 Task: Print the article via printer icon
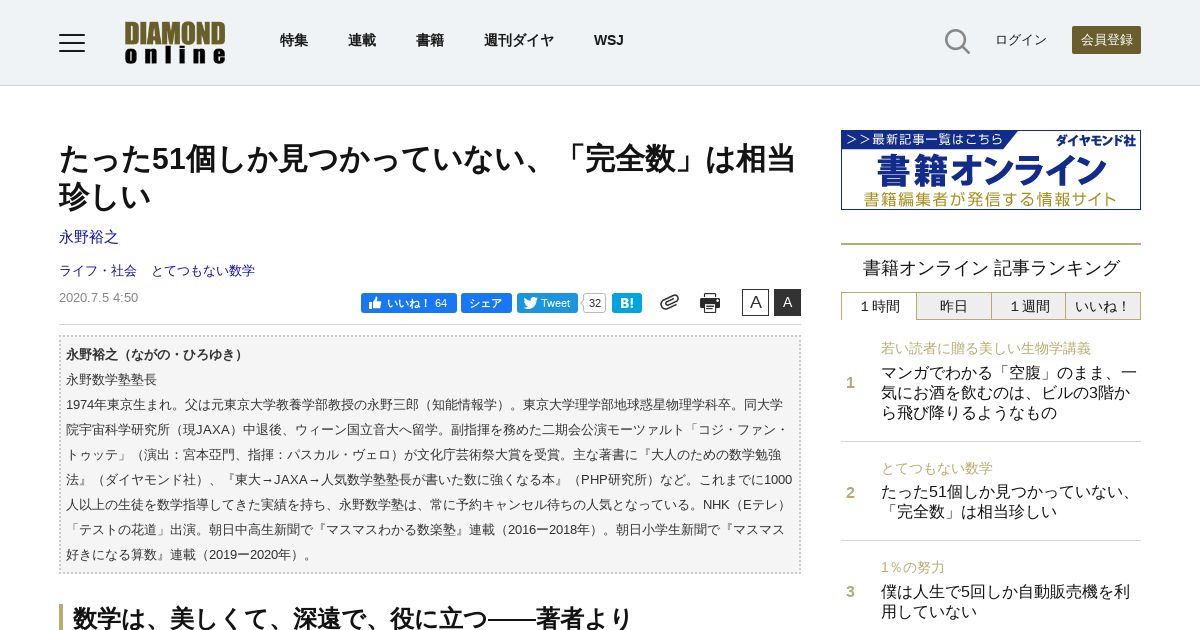[710, 303]
